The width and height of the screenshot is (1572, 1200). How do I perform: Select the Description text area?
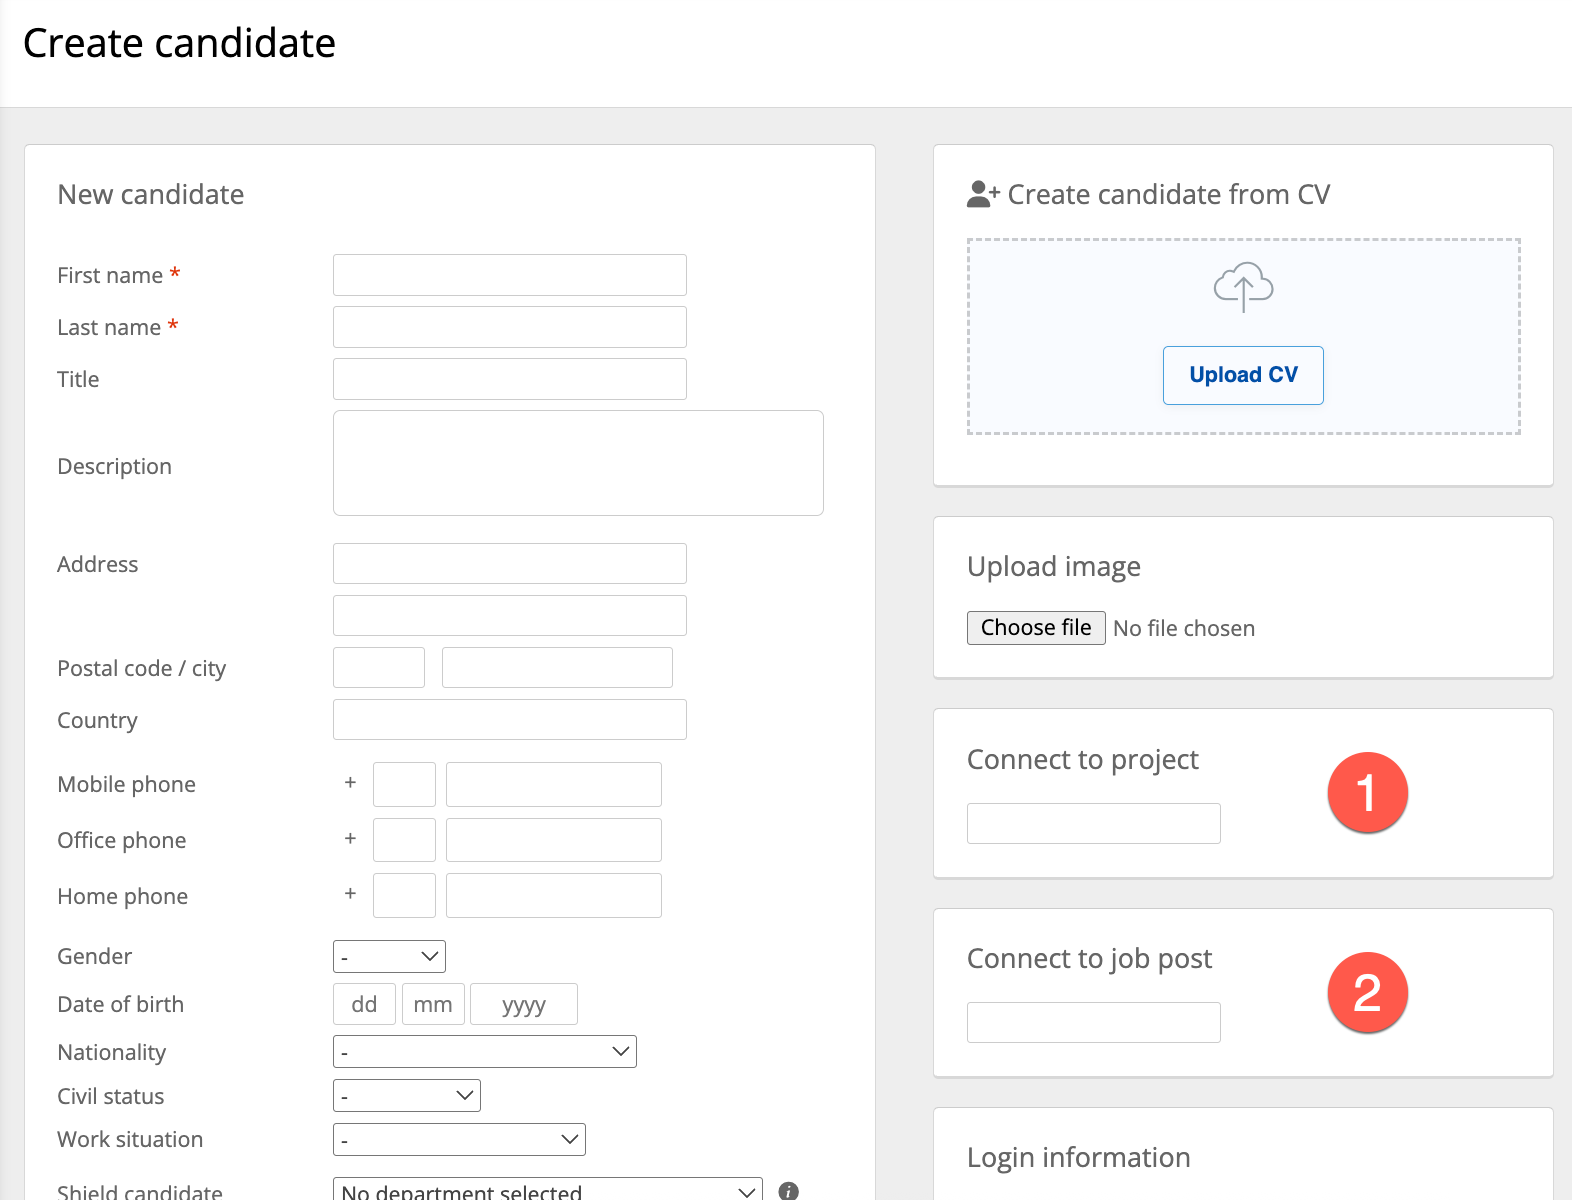click(x=577, y=463)
